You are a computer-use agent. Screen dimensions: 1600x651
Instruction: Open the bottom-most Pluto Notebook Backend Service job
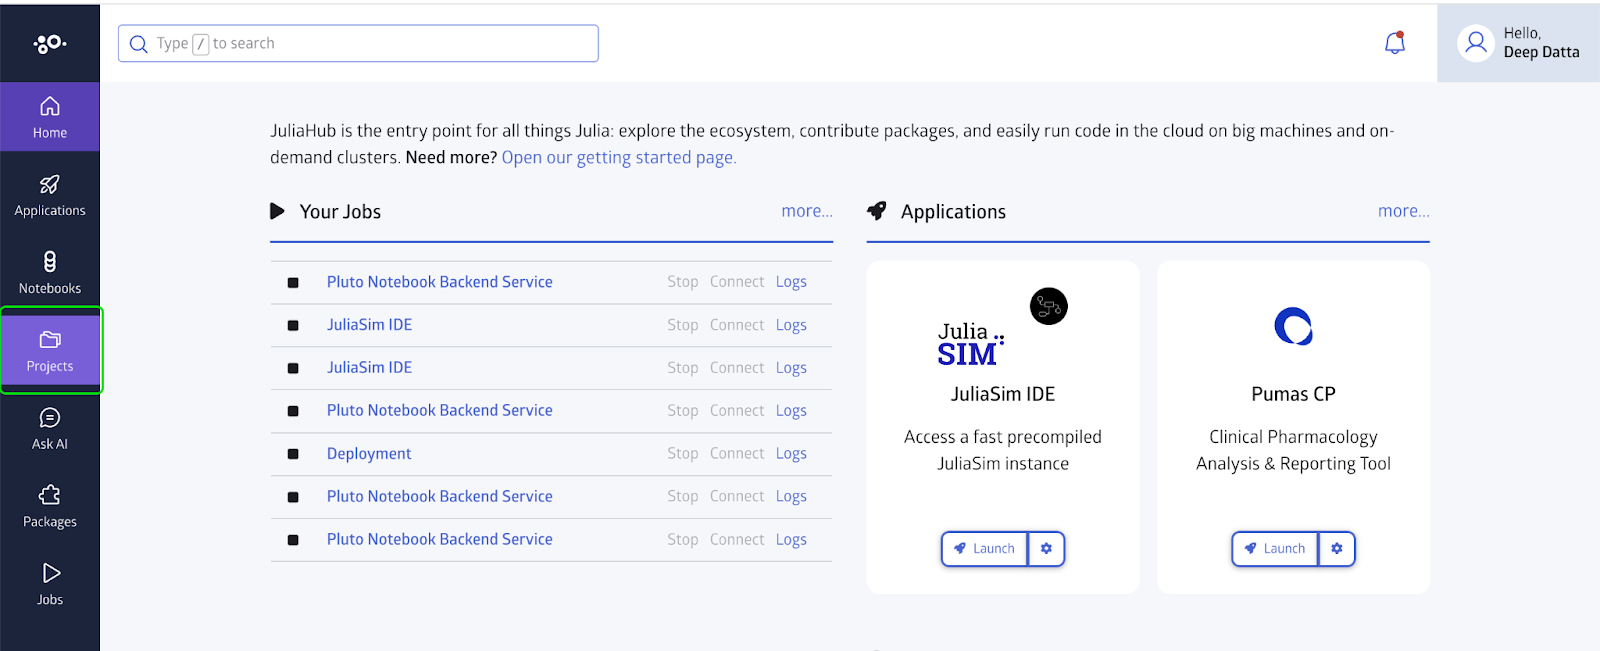point(440,539)
